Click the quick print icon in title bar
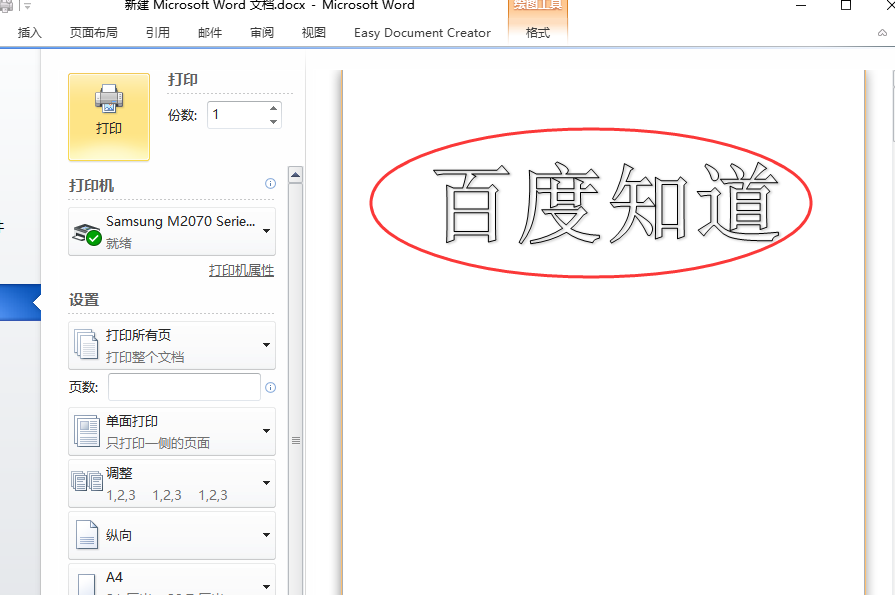895x595 pixels. coord(6,6)
